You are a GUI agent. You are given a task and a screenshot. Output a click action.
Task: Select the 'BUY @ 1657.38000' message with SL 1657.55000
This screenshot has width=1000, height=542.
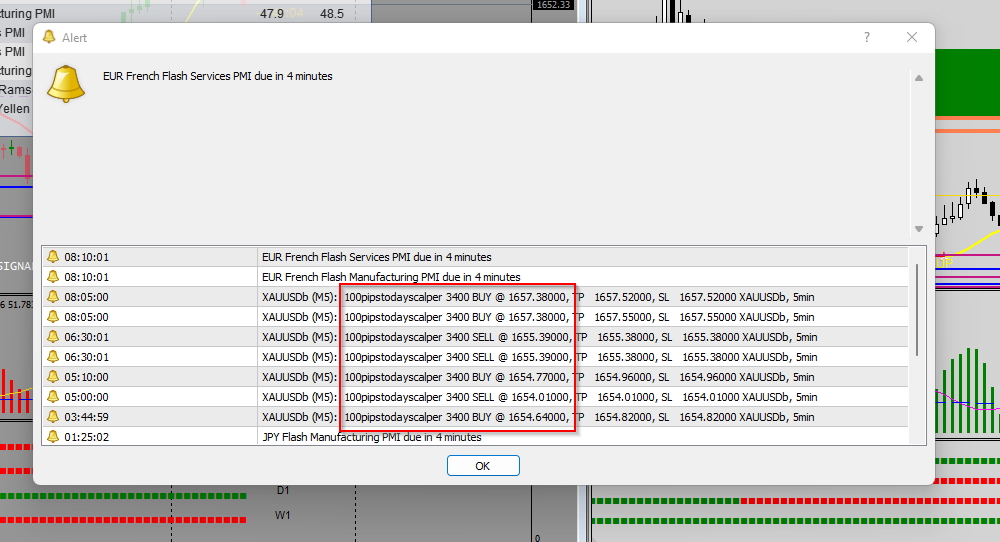538,317
